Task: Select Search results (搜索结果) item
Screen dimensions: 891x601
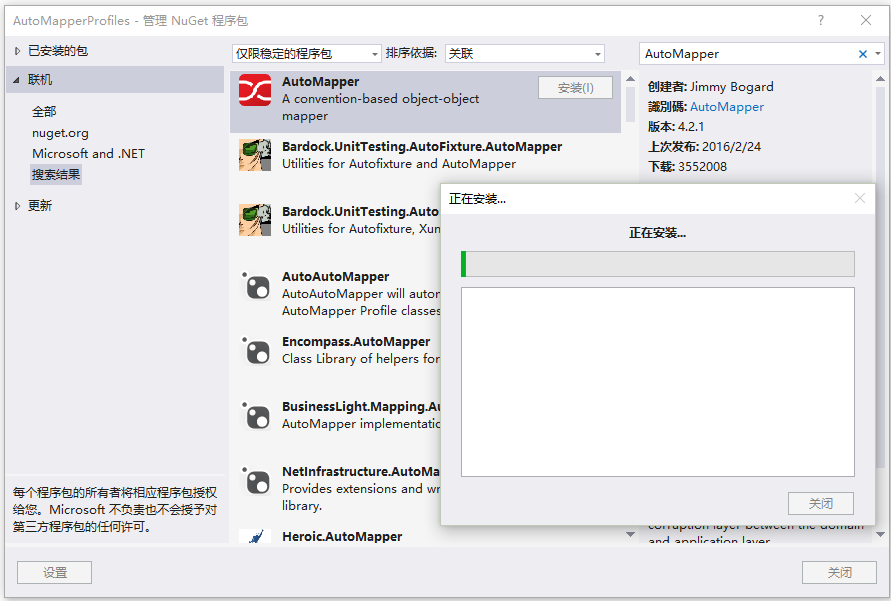Action: point(56,174)
